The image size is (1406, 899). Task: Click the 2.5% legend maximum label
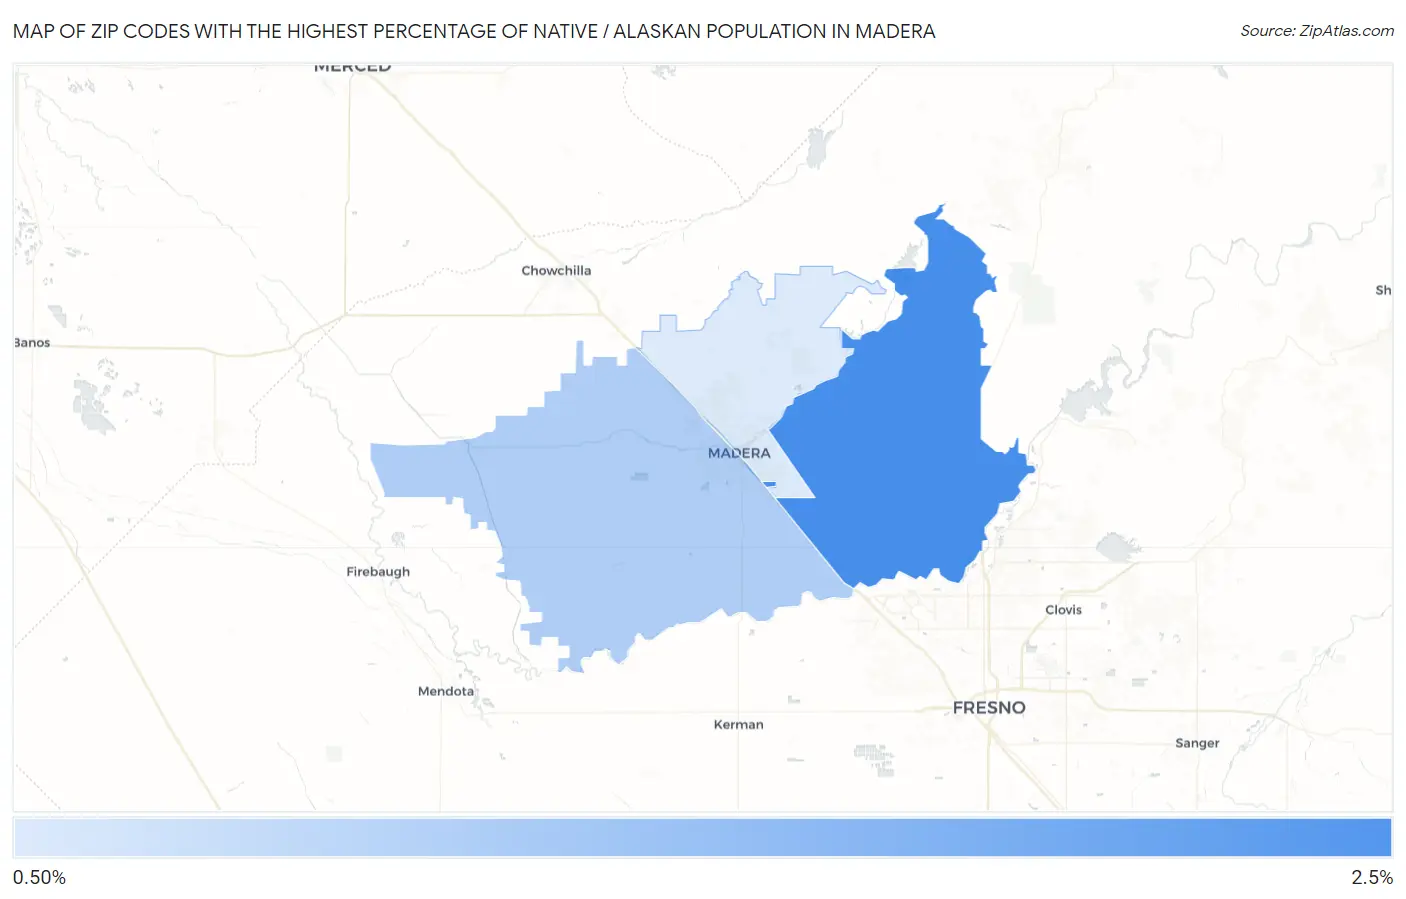pos(1372,878)
